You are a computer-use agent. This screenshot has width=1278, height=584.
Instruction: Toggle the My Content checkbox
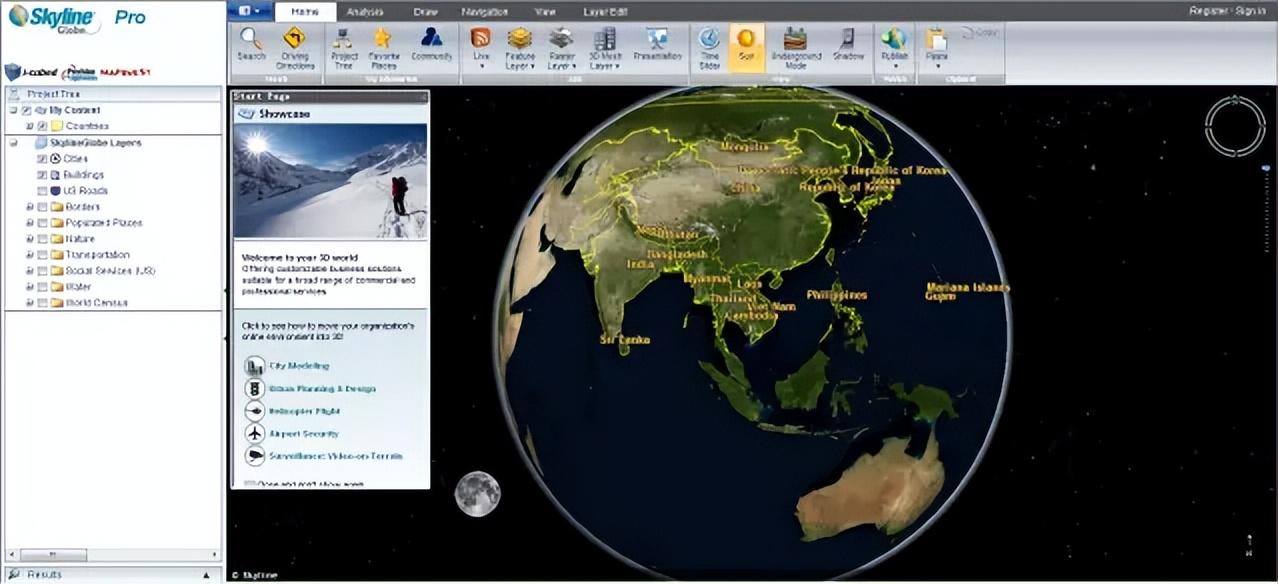[26, 110]
